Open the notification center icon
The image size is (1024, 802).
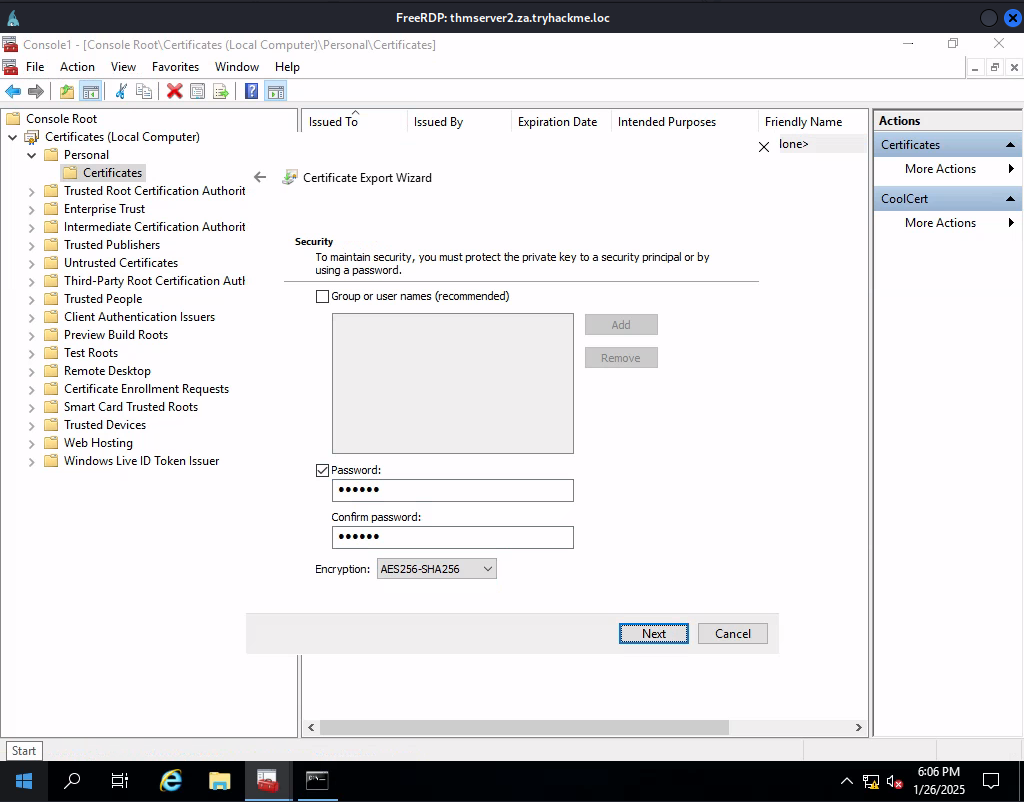(x=991, y=780)
